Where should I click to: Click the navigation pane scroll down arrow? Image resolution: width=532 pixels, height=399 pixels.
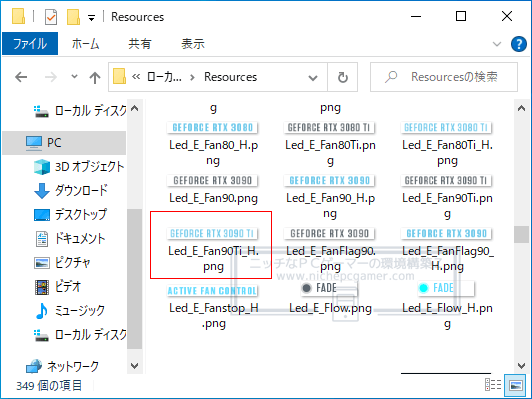pyautogui.click(x=135, y=365)
